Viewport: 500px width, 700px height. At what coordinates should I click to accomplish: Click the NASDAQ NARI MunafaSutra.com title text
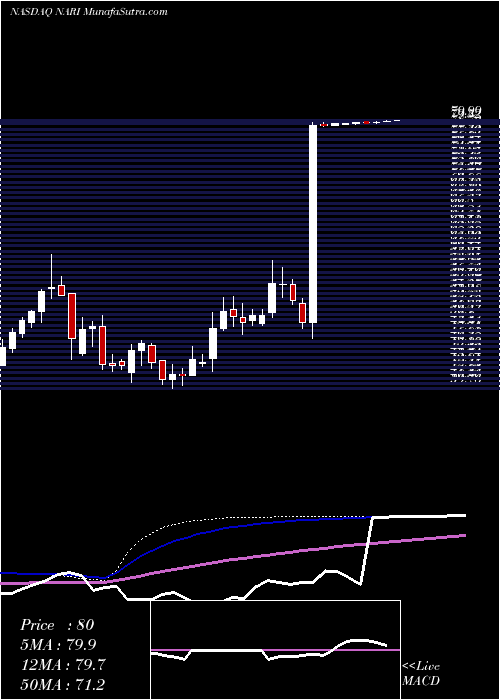pyautogui.click(x=88, y=12)
